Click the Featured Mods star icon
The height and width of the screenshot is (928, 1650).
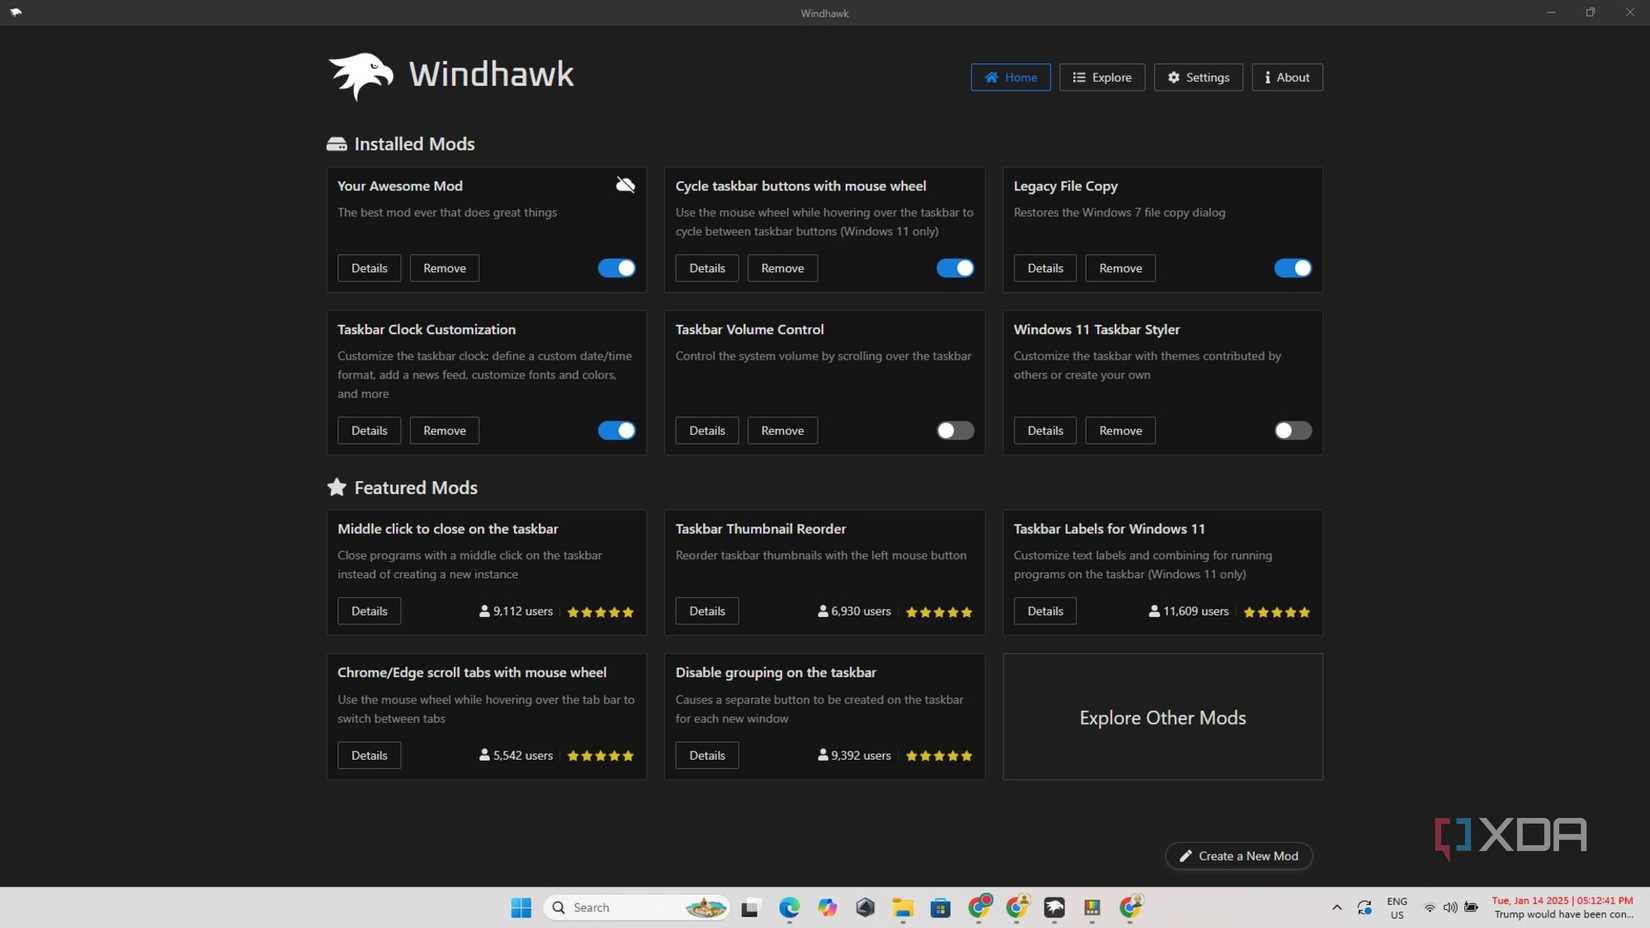(x=336, y=487)
